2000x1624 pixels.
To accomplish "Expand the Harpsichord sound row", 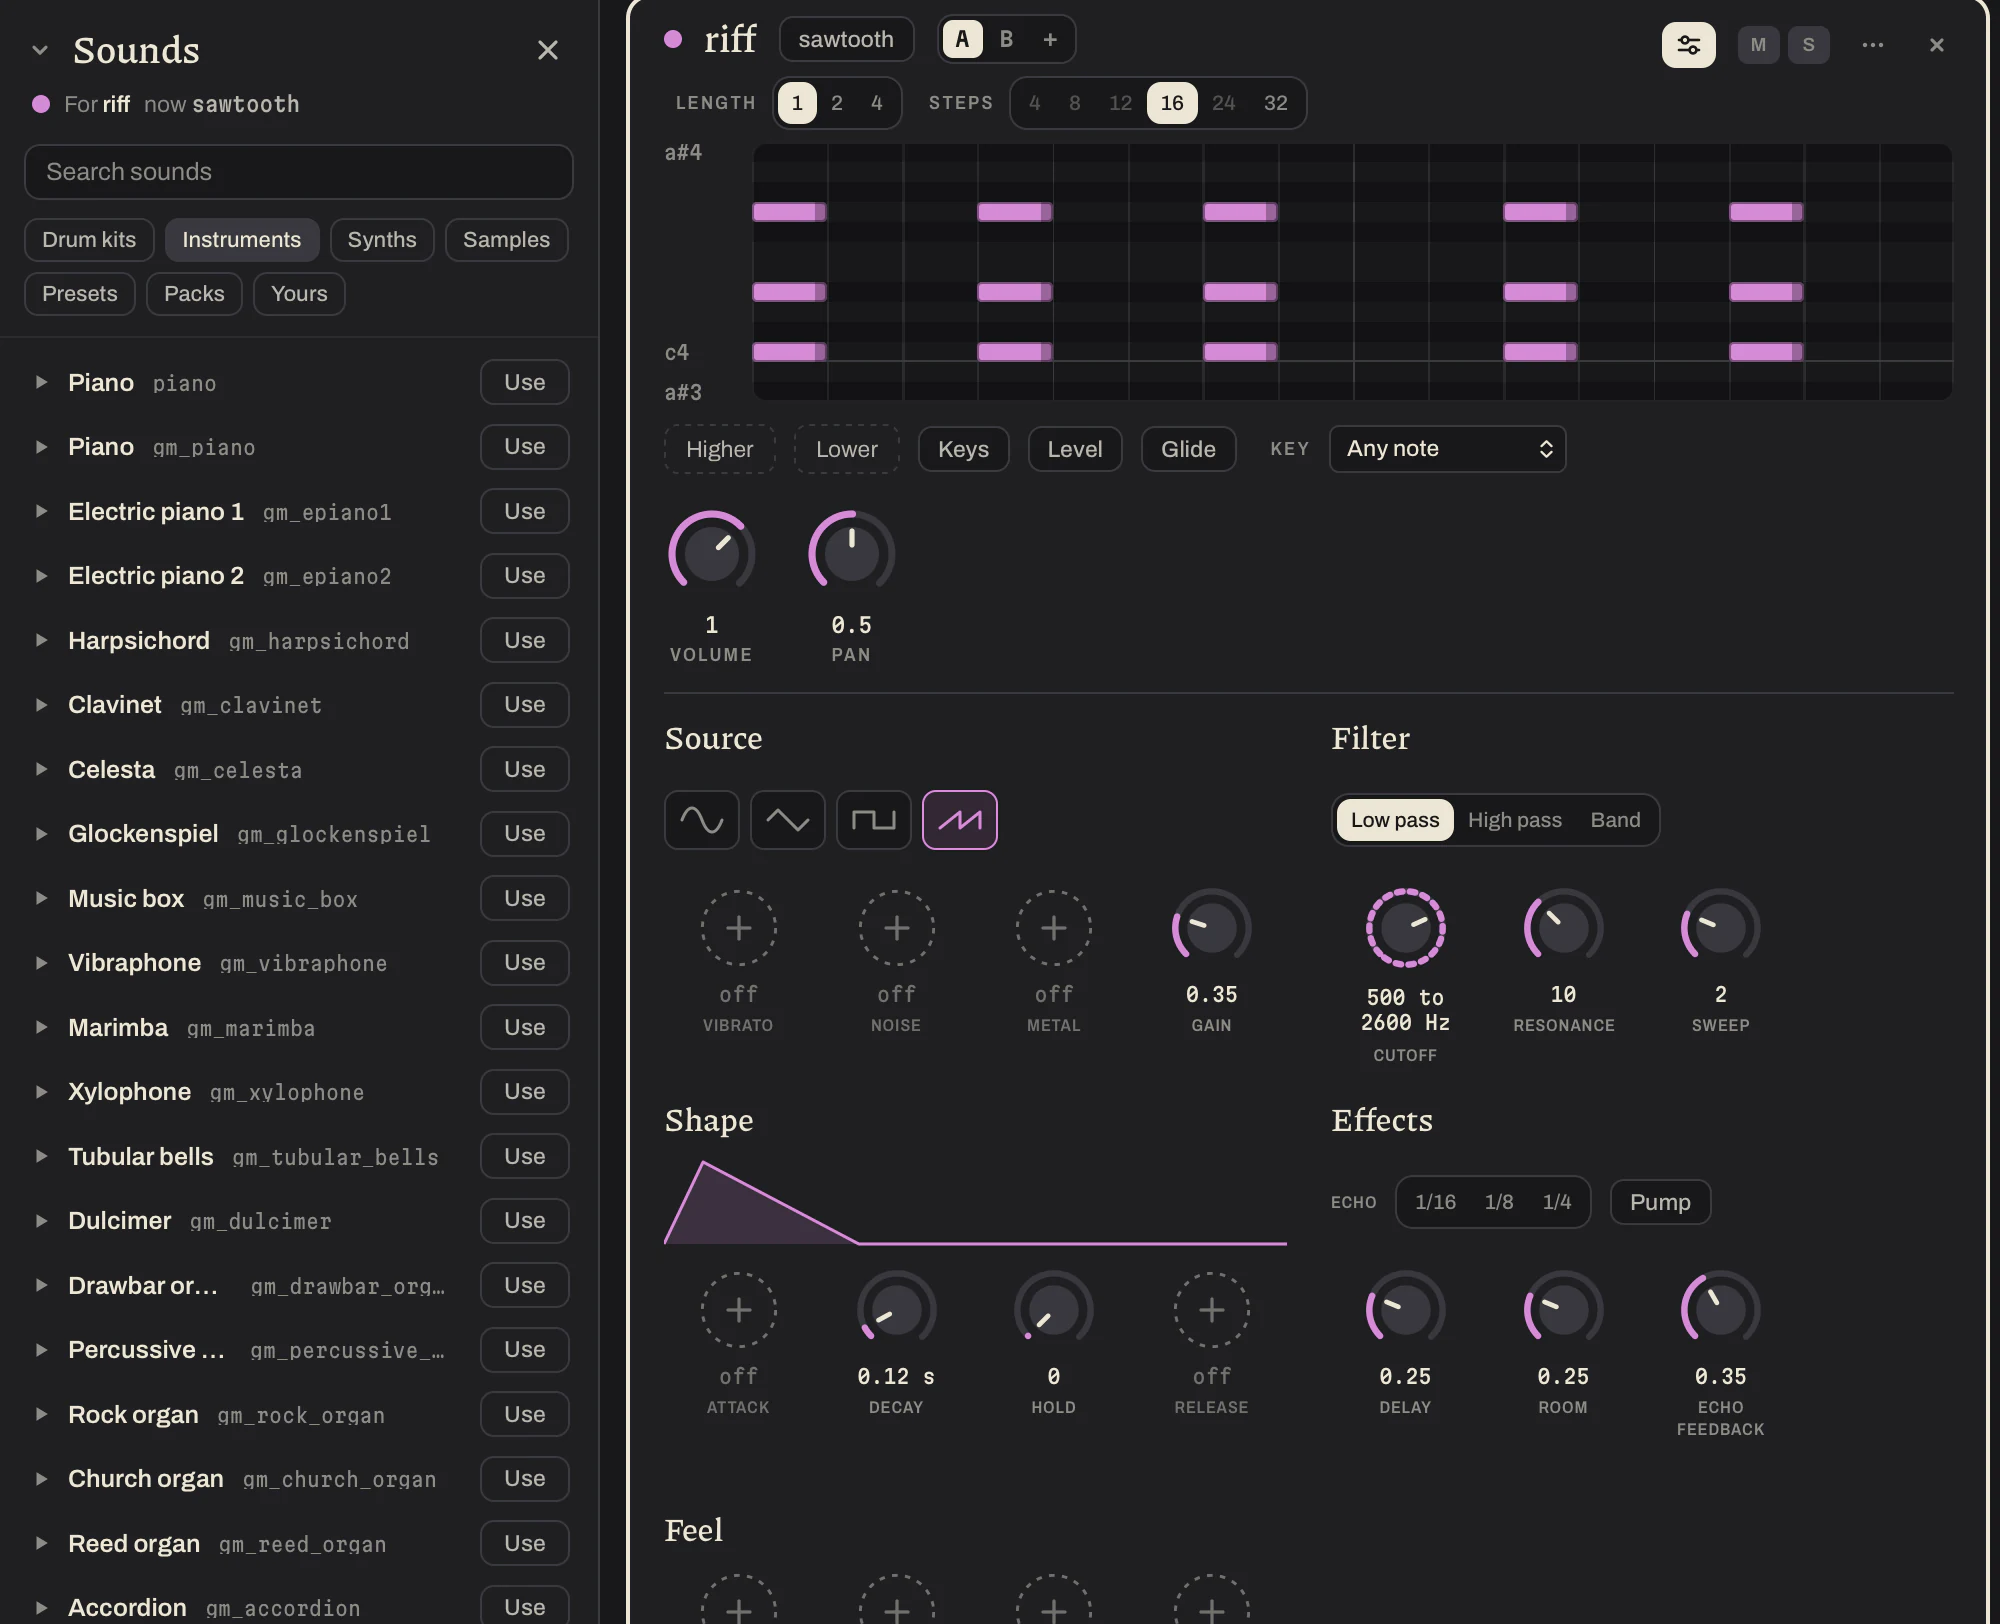I will click(x=41, y=640).
